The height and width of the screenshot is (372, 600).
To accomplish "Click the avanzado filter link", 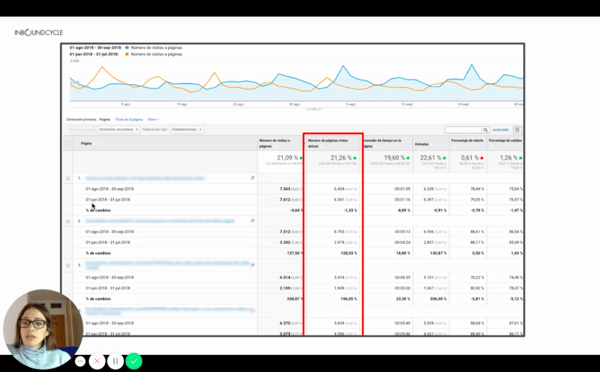I will pos(501,130).
